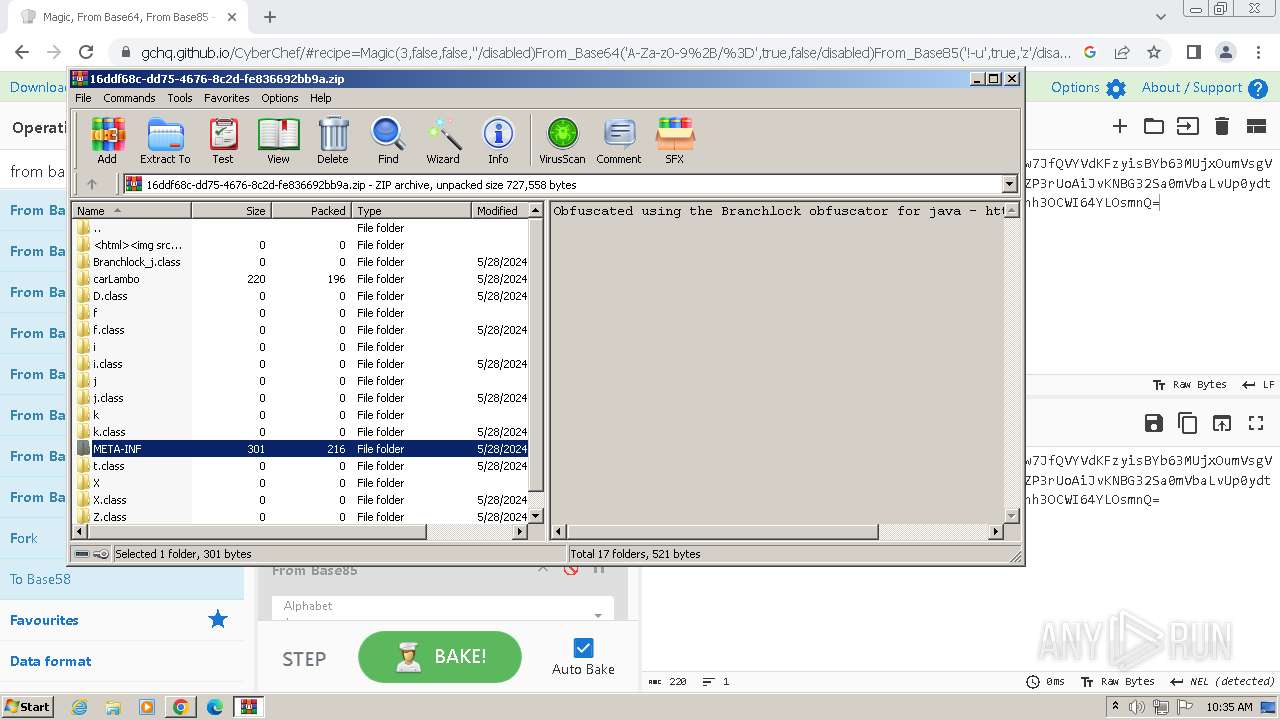The height and width of the screenshot is (720, 1280).
Task: Save output to file icon
Action: coord(1153,423)
